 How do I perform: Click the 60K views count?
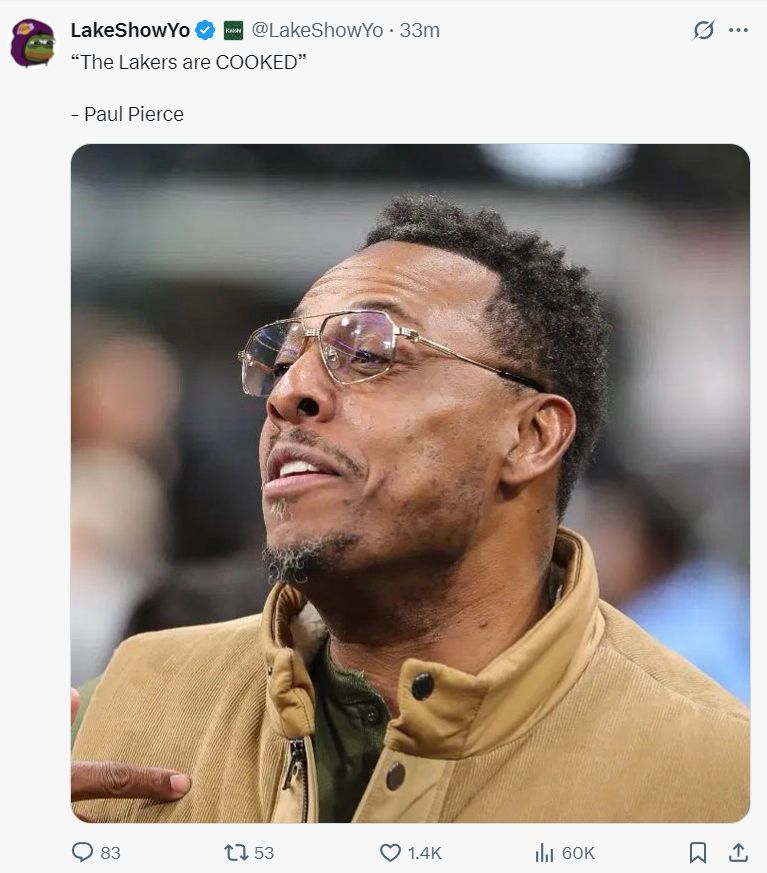click(x=578, y=853)
